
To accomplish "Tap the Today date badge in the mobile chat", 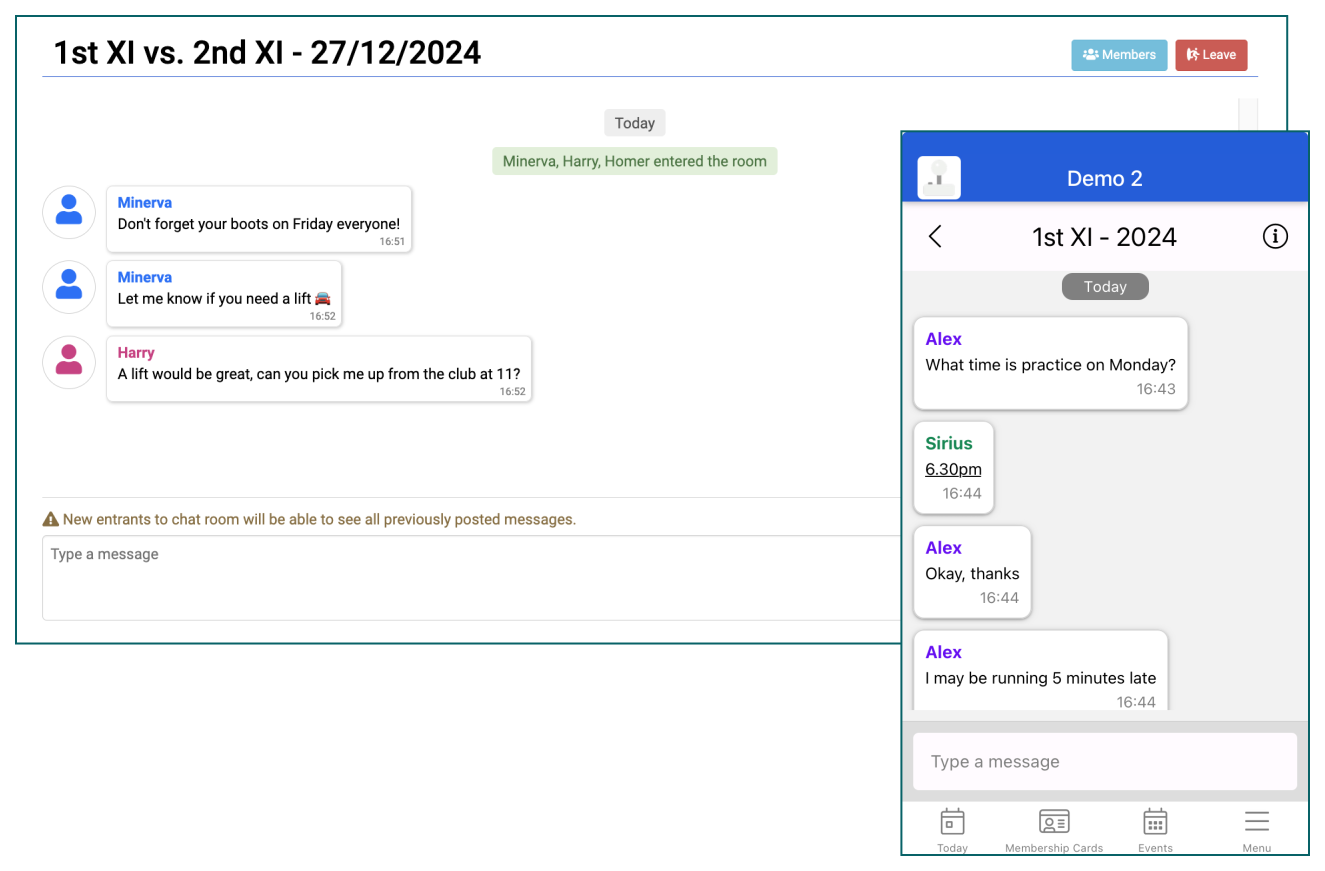I will point(1105,287).
